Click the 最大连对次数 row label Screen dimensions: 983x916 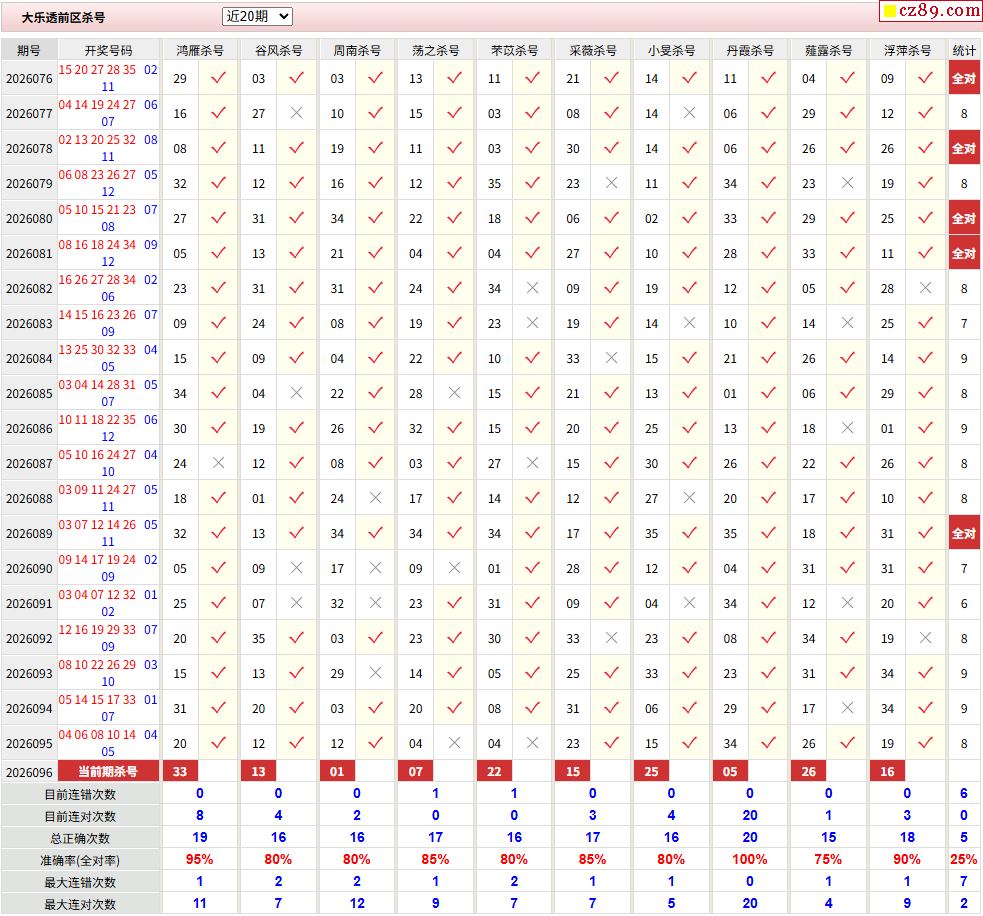(80, 904)
